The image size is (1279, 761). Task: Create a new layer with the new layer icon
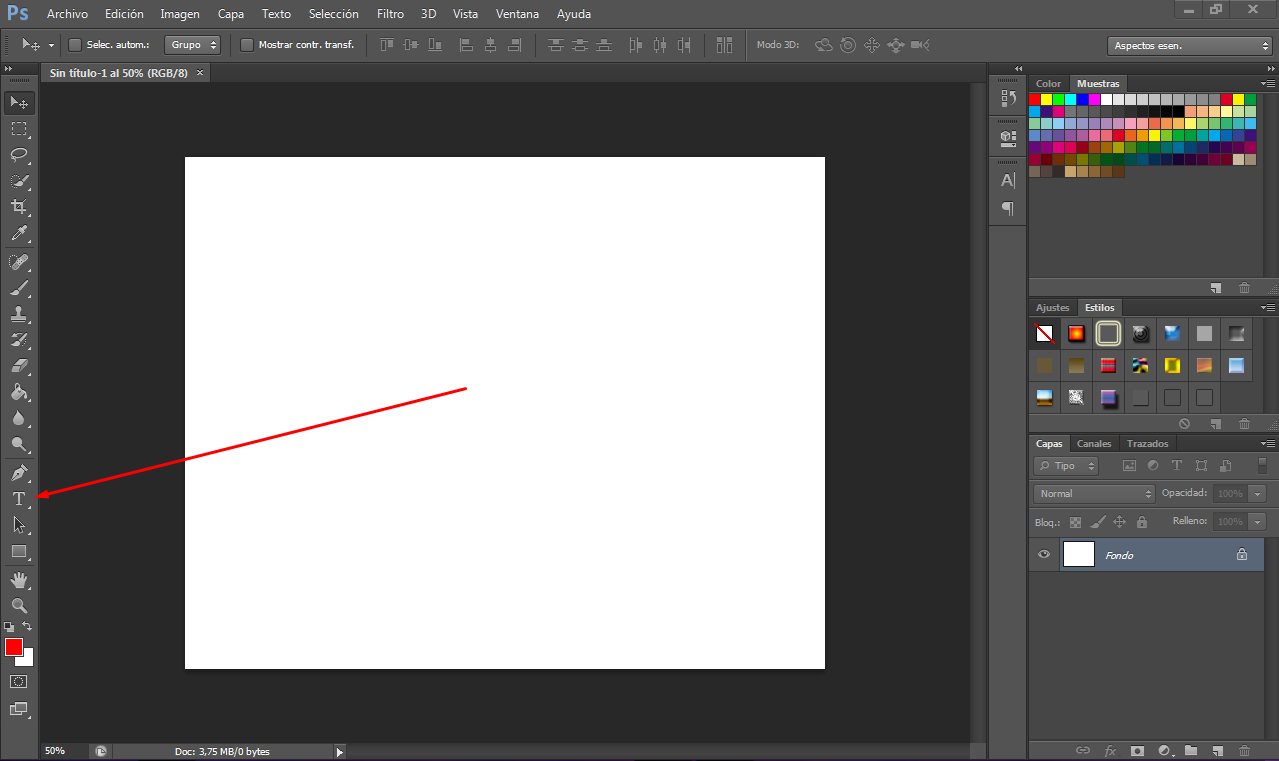pyautogui.click(x=1217, y=750)
